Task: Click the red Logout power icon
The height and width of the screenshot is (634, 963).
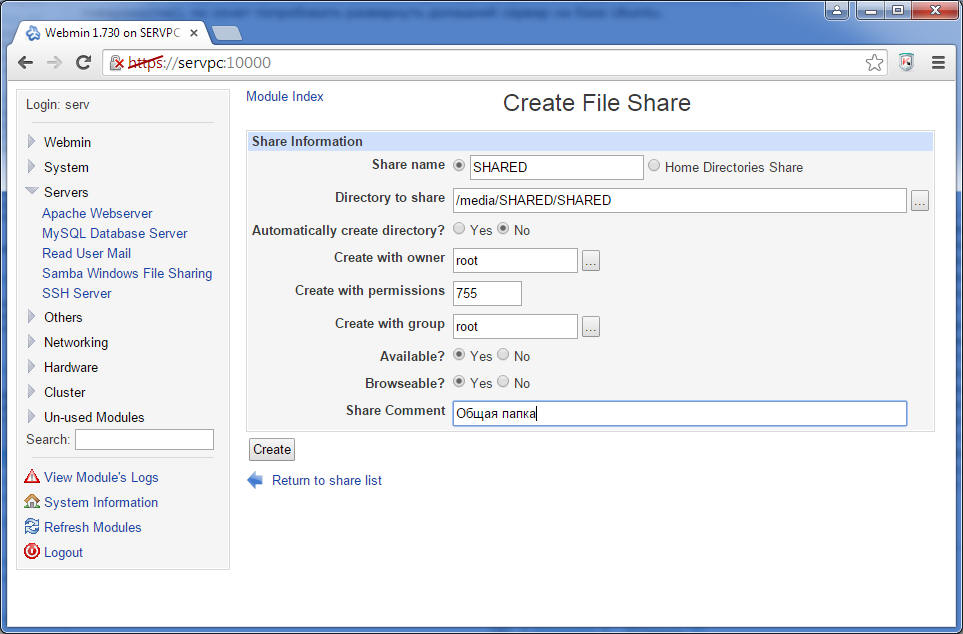Action: point(32,552)
